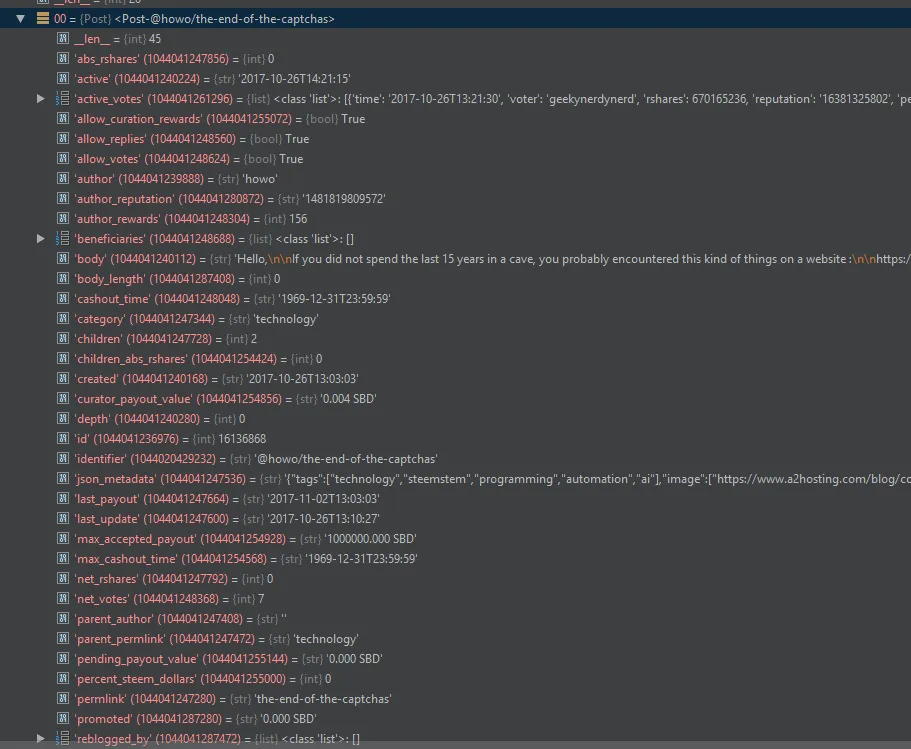Click the Post object icon beside 00
The image size is (911, 749).
coord(42,19)
